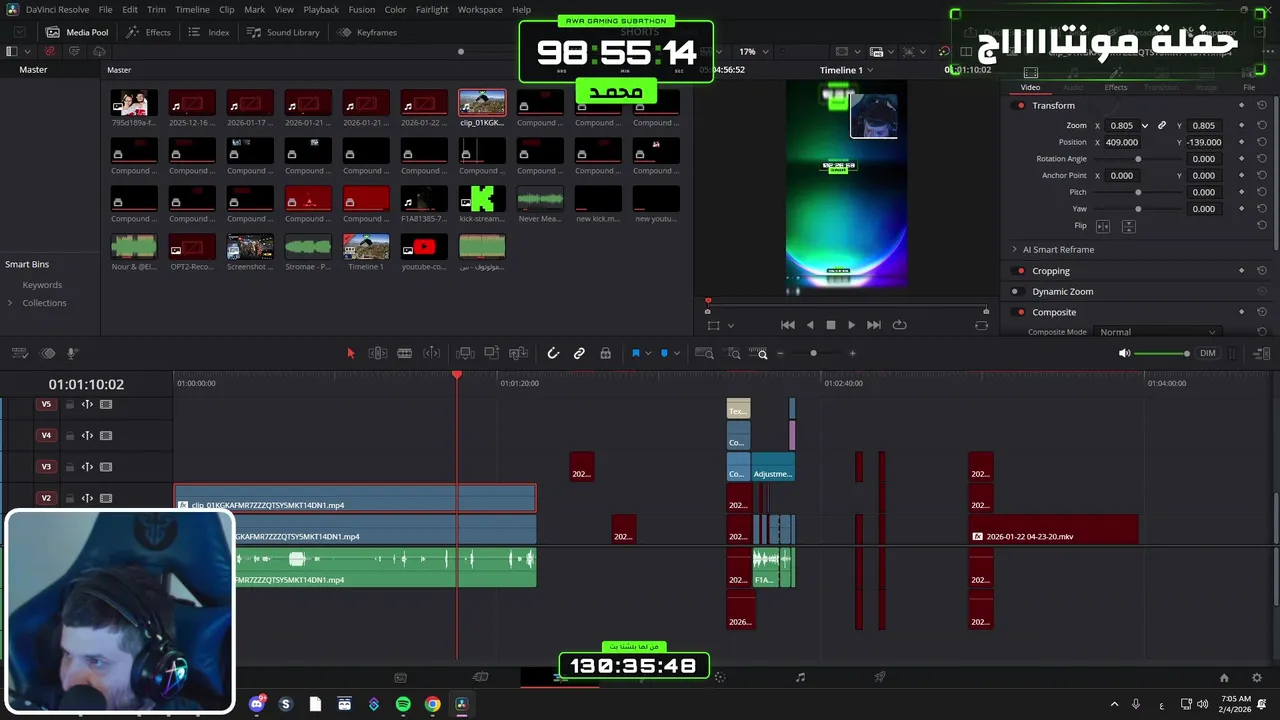Open the Index panel
Viewport: 1280px width, 720px height.
209,32
